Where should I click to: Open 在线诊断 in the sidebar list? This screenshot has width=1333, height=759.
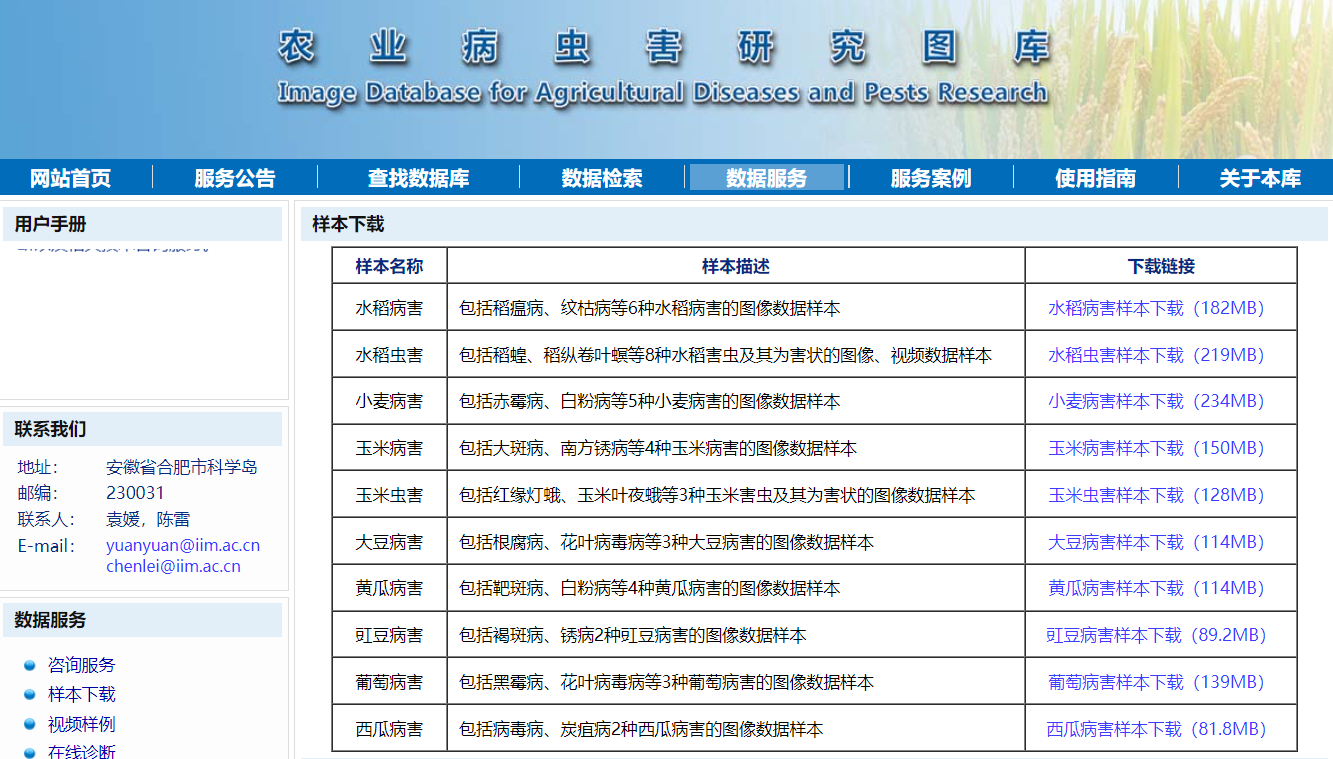82,752
